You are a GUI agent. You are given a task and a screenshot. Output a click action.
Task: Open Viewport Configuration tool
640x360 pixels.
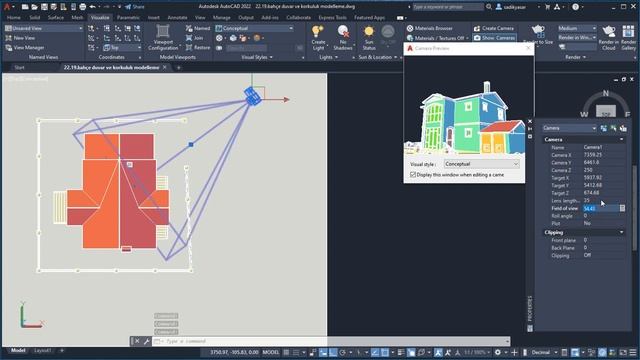point(163,38)
